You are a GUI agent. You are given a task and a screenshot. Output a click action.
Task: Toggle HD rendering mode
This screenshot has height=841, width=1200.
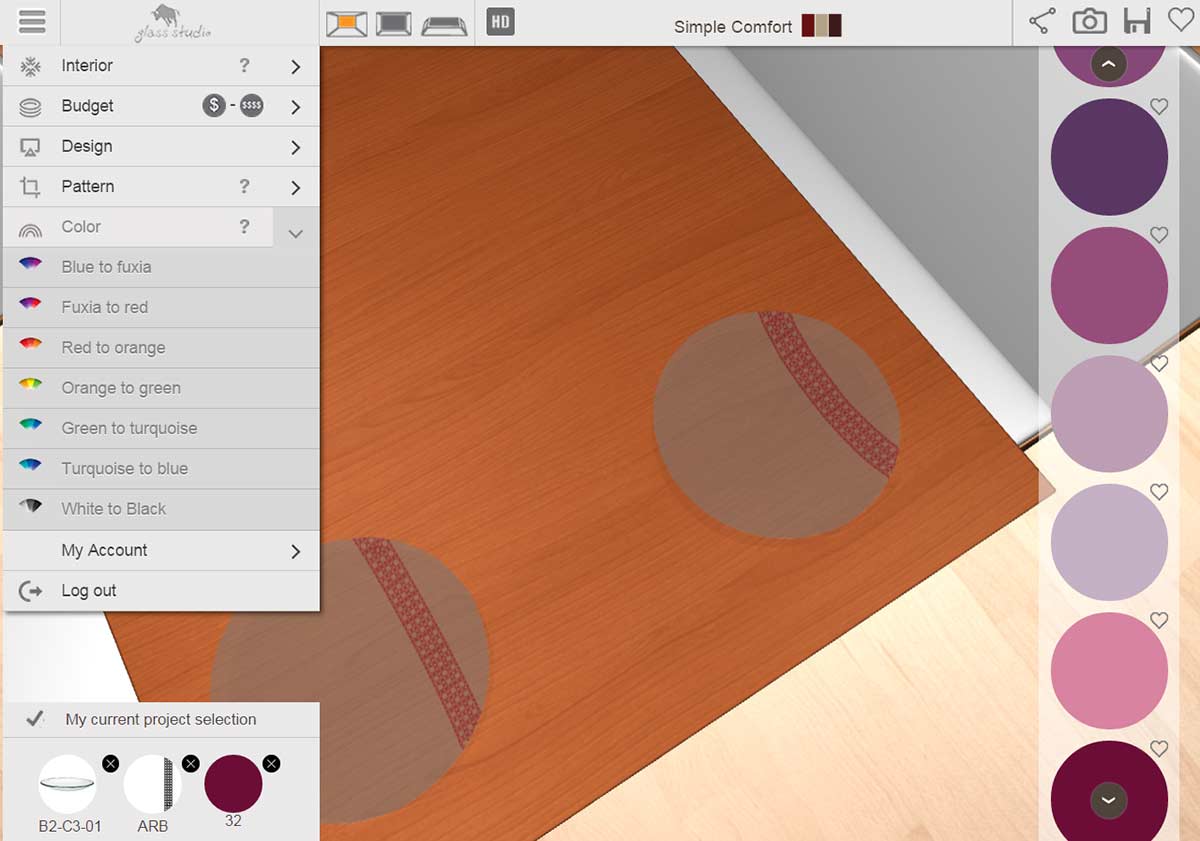(x=500, y=21)
